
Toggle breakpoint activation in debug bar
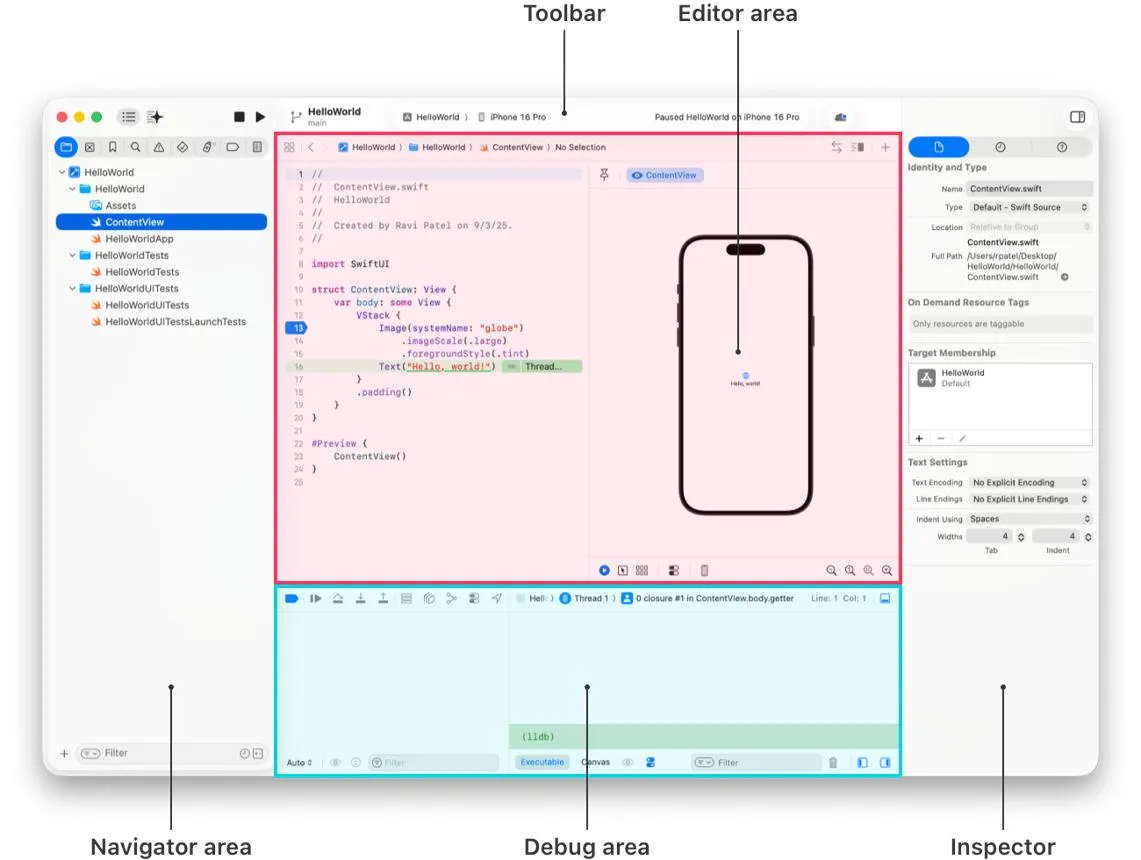[291, 598]
